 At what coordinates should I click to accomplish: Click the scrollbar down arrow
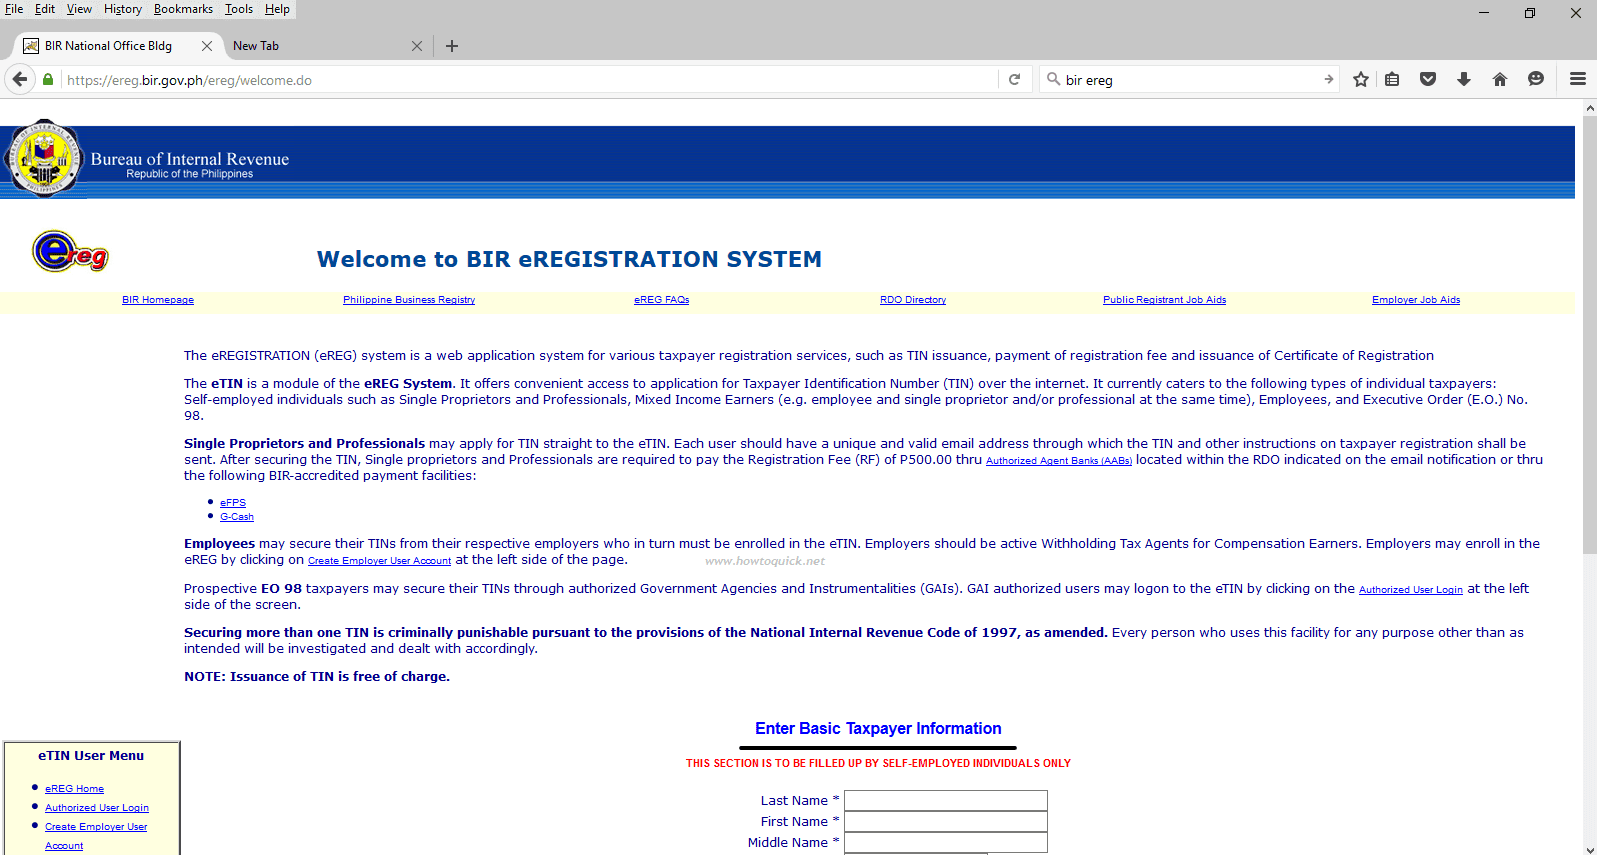pyautogui.click(x=1590, y=849)
